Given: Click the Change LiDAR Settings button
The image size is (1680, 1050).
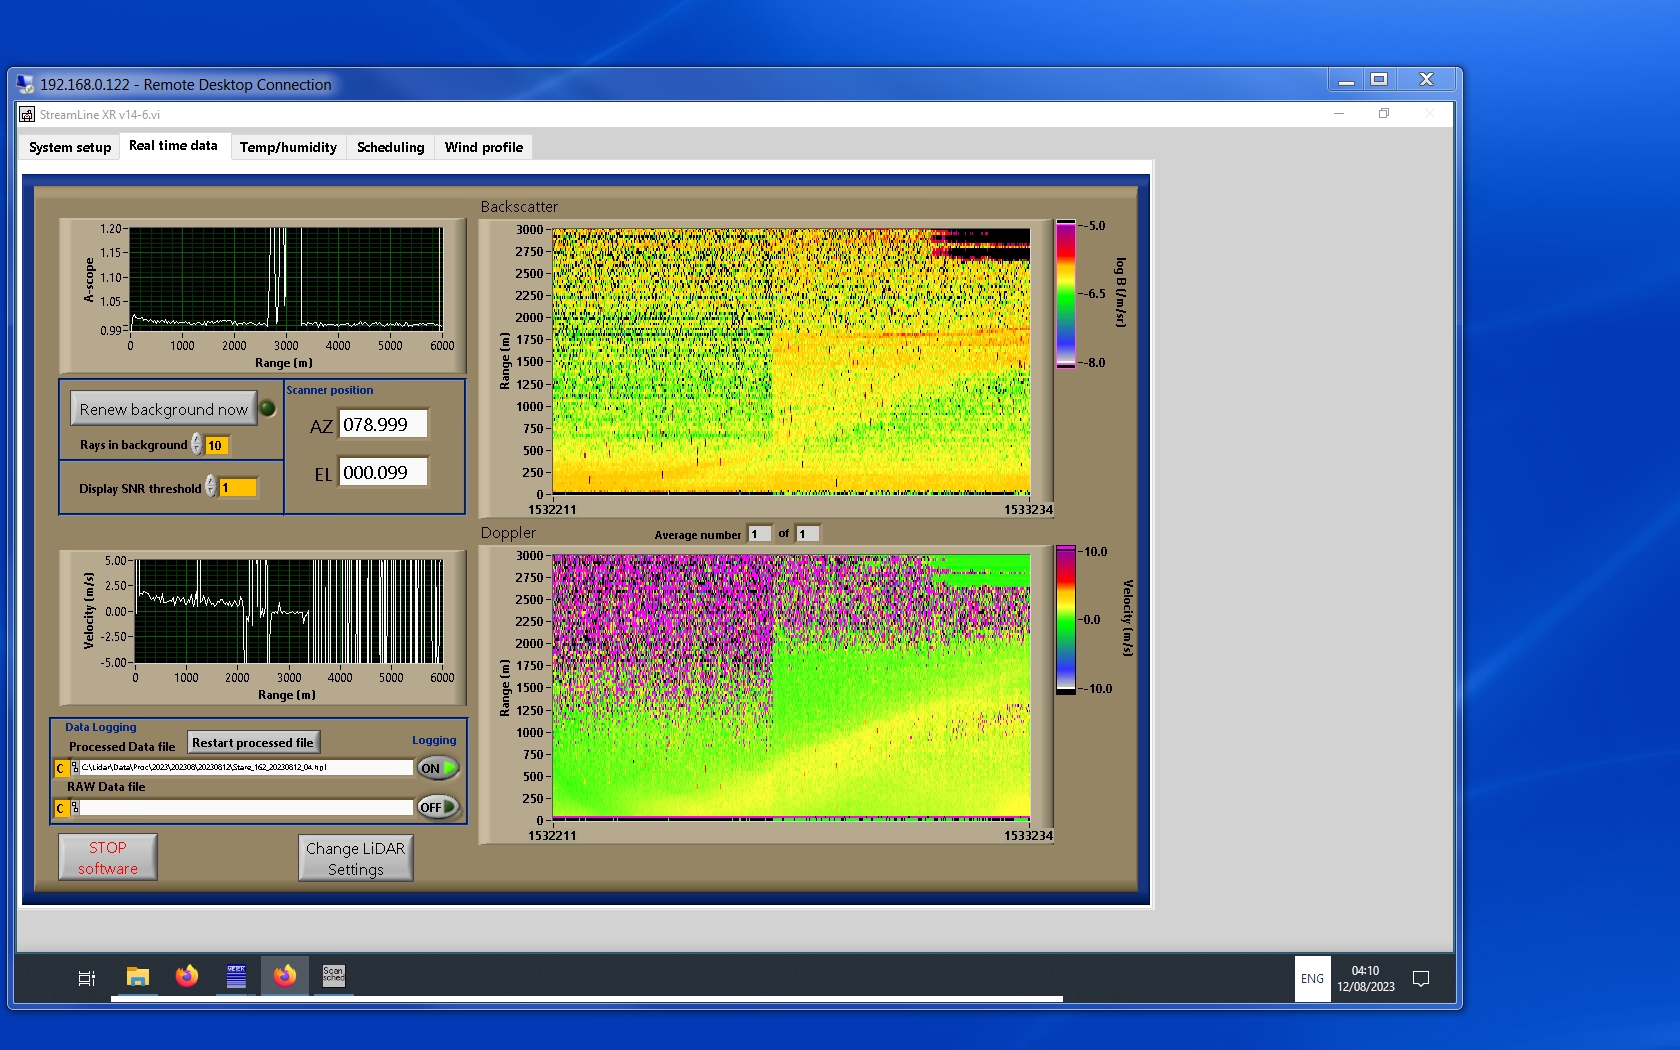Looking at the screenshot, I should click(355, 858).
